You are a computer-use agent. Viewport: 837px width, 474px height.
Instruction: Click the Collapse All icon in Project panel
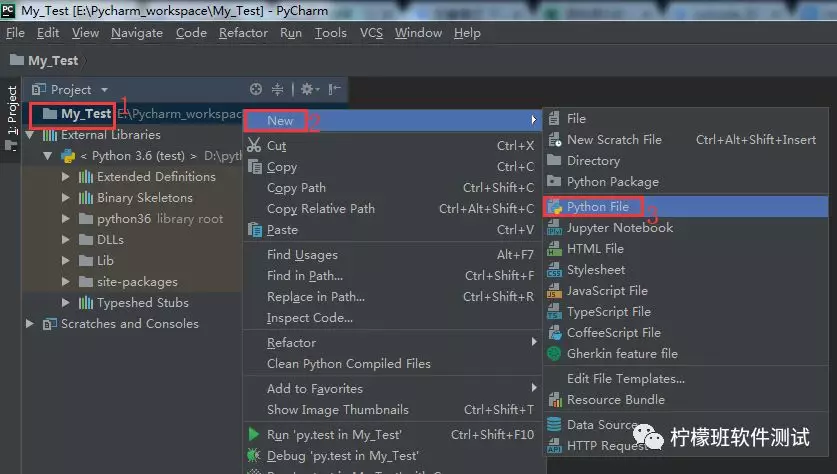pos(278,90)
